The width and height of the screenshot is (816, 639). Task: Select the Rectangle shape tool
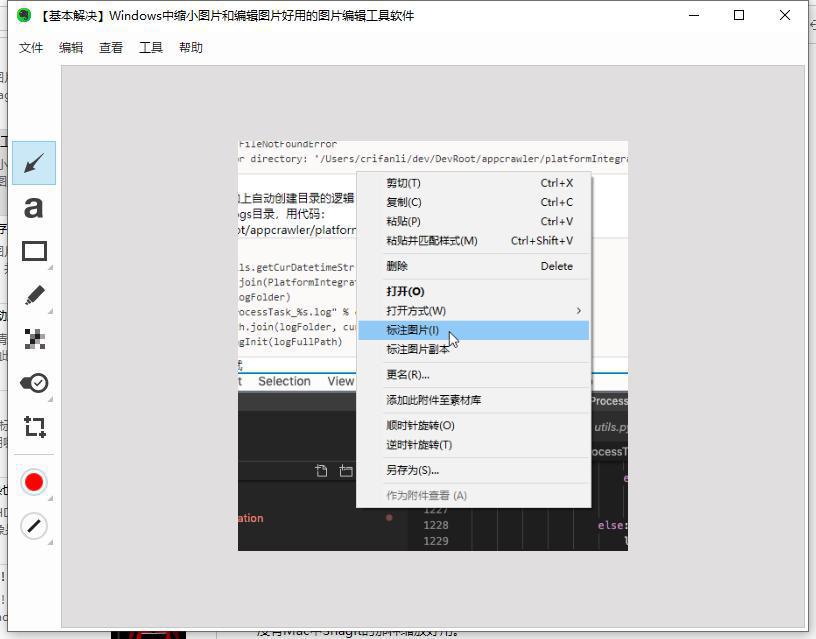pos(34,251)
